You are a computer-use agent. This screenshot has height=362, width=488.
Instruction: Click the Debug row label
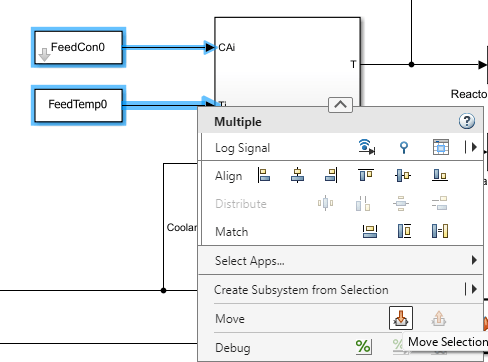(233, 348)
